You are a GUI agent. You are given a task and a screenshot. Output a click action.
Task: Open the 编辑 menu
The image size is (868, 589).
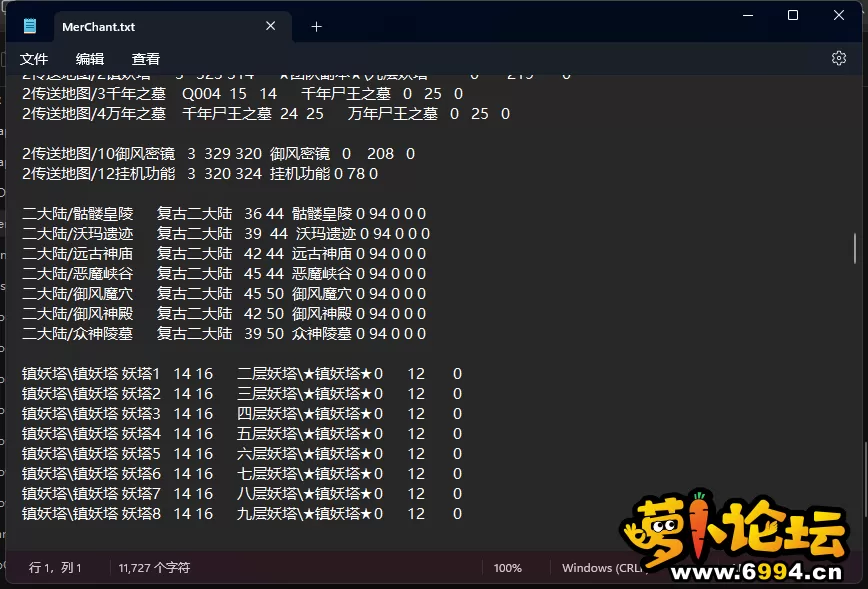click(x=90, y=59)
